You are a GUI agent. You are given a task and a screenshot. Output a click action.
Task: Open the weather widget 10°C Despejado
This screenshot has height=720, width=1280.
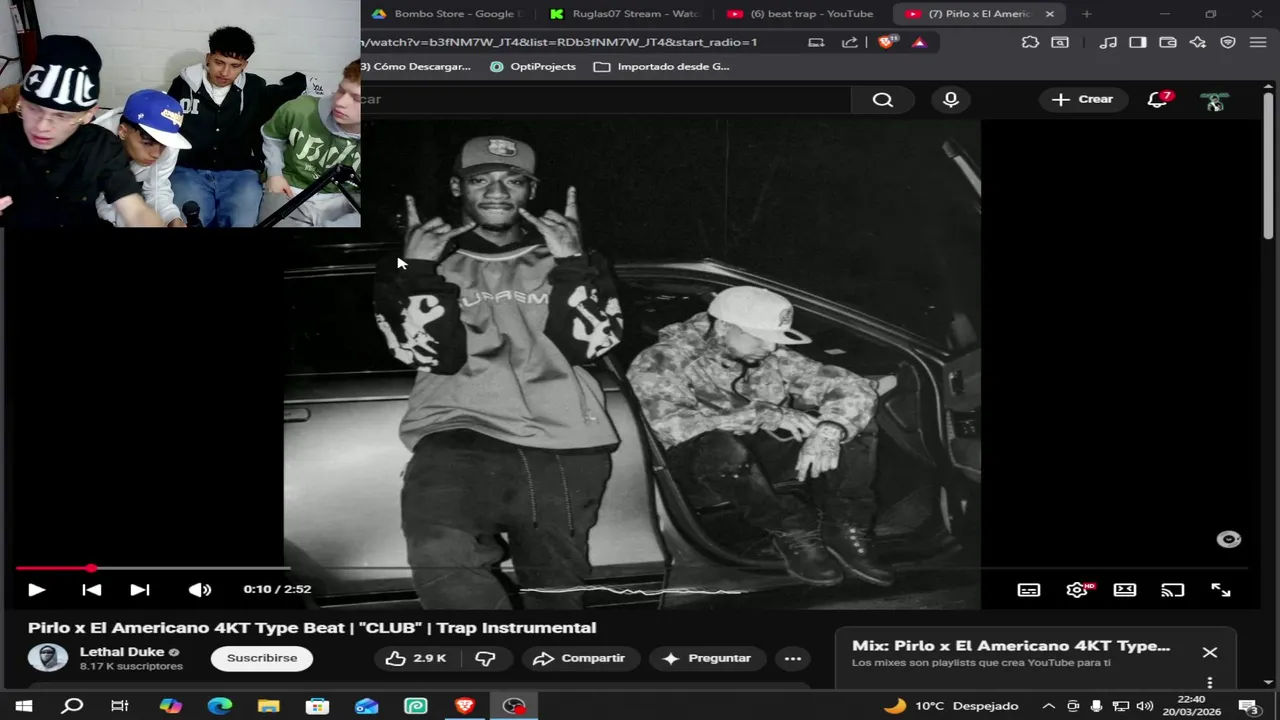(951, 706)
